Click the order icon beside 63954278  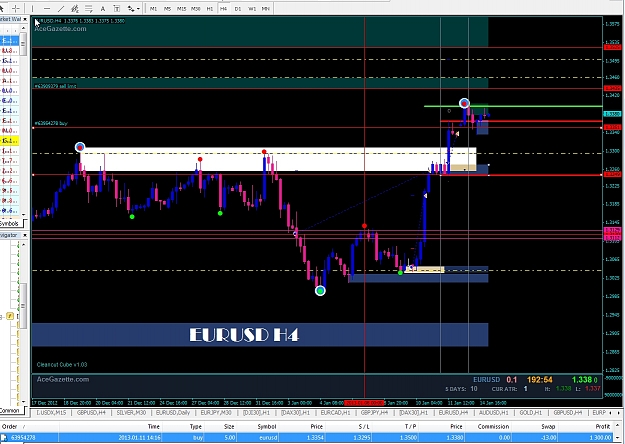[4, 437]
